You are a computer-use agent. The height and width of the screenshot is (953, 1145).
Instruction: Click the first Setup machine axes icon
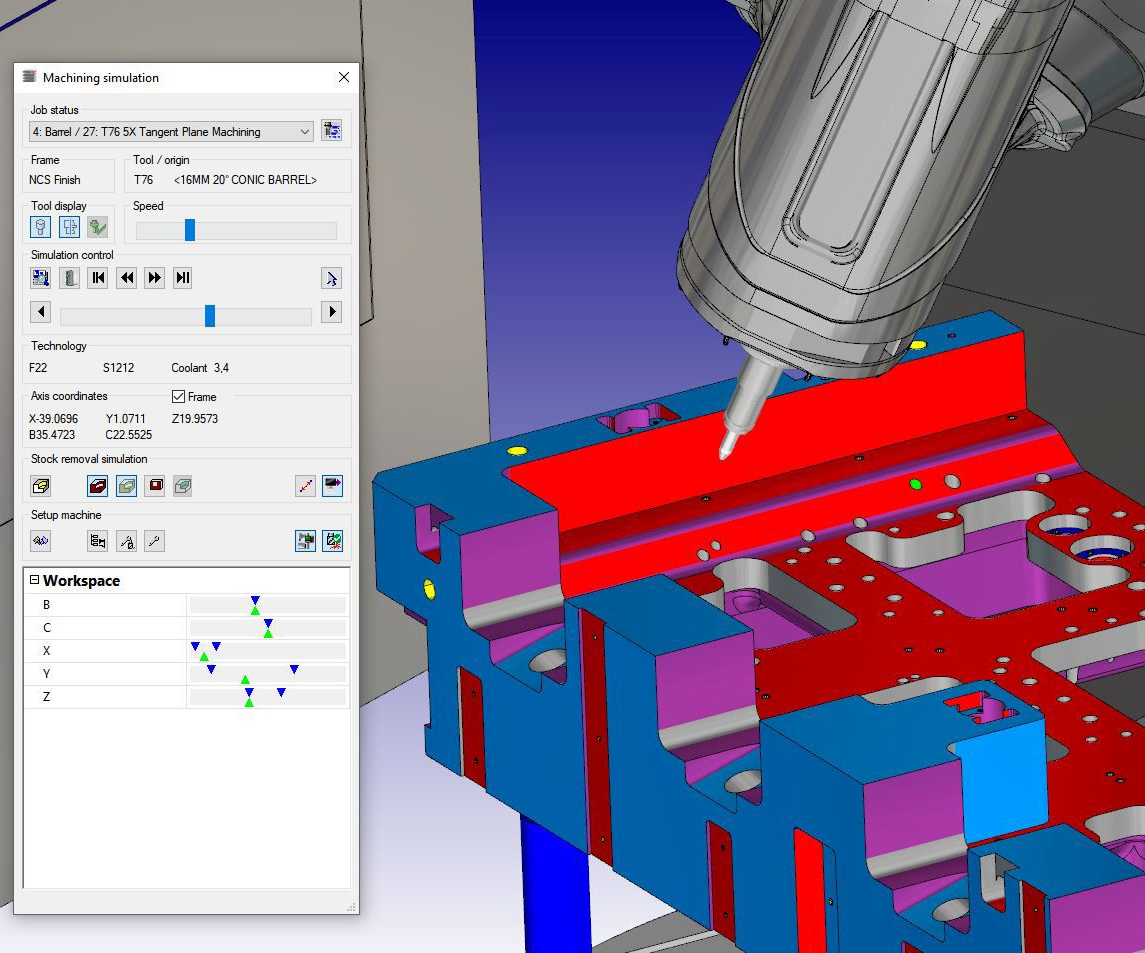click(x=41, y=541)
